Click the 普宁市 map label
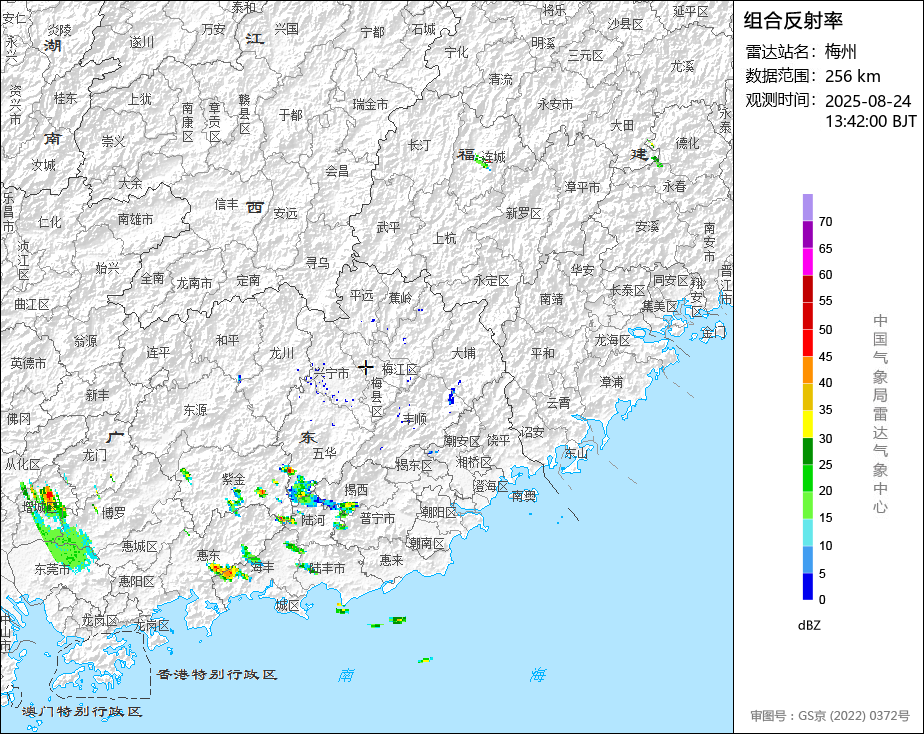 (377, 518)
